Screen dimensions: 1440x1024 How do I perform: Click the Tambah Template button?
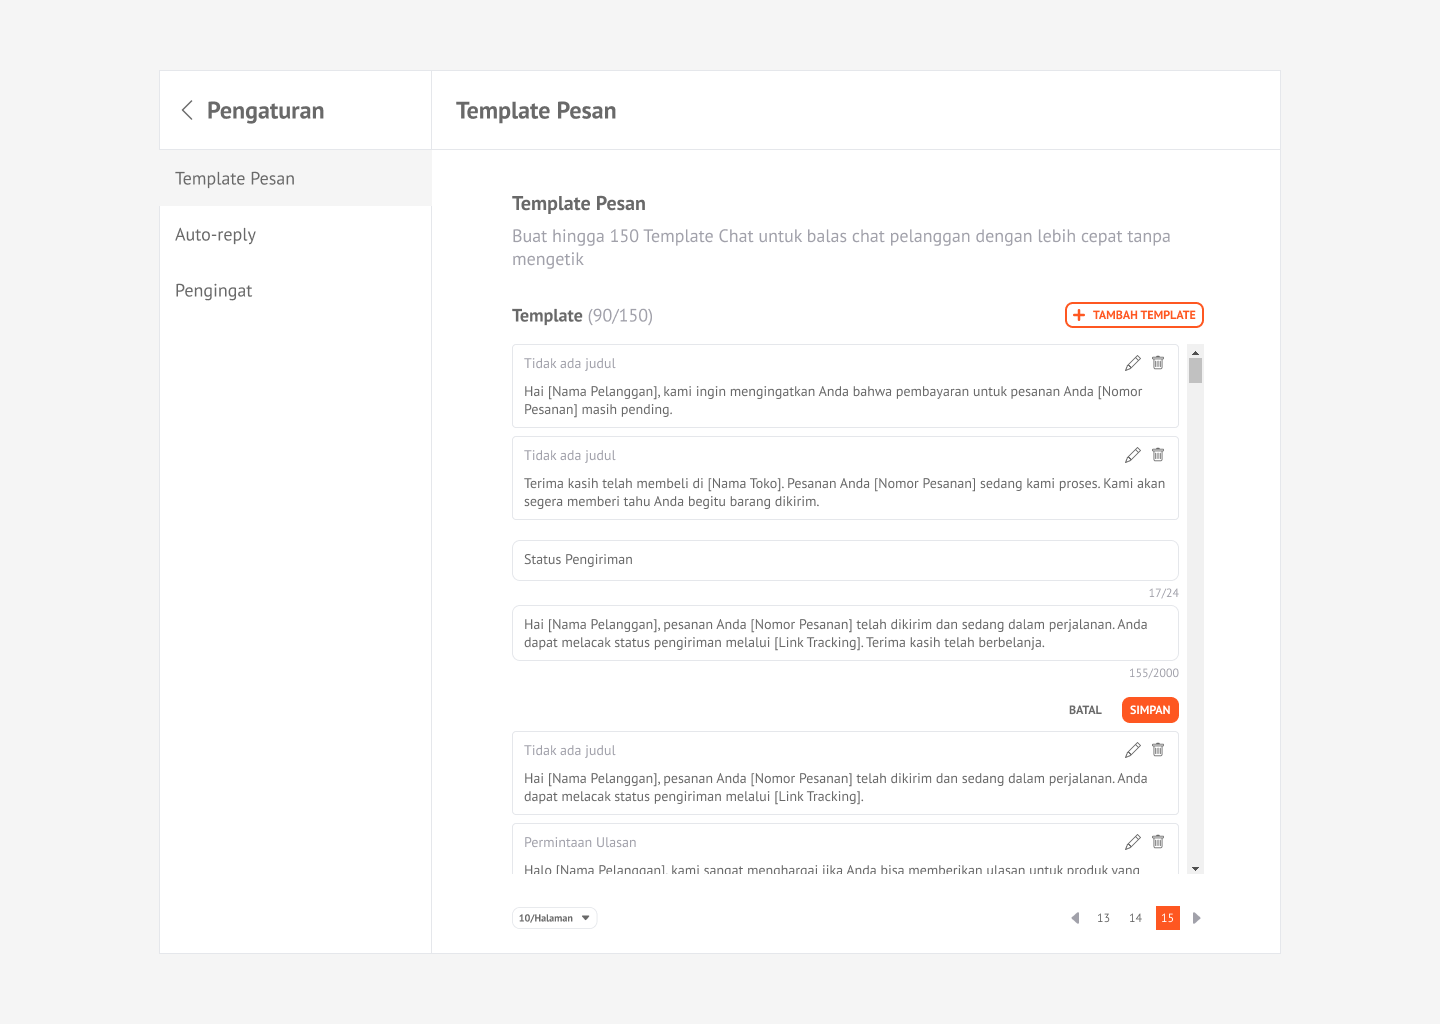pyautogui.click(x=1134, y=315)
